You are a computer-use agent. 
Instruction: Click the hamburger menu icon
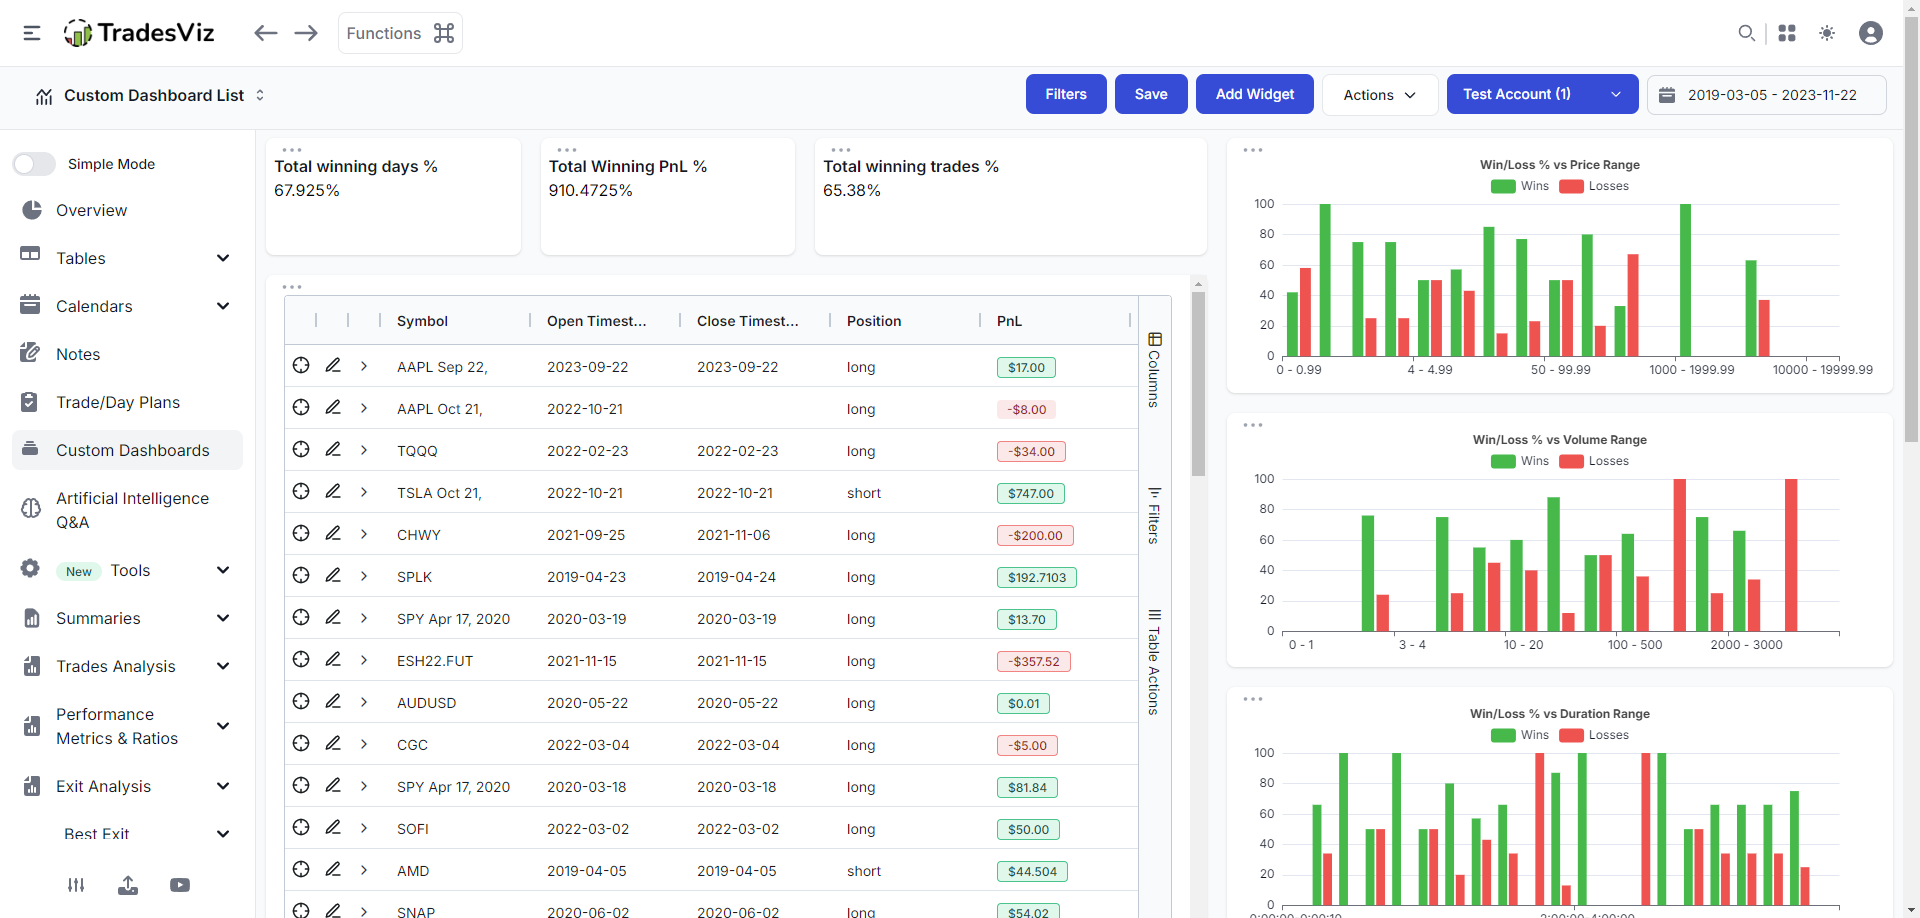(32, 33)
